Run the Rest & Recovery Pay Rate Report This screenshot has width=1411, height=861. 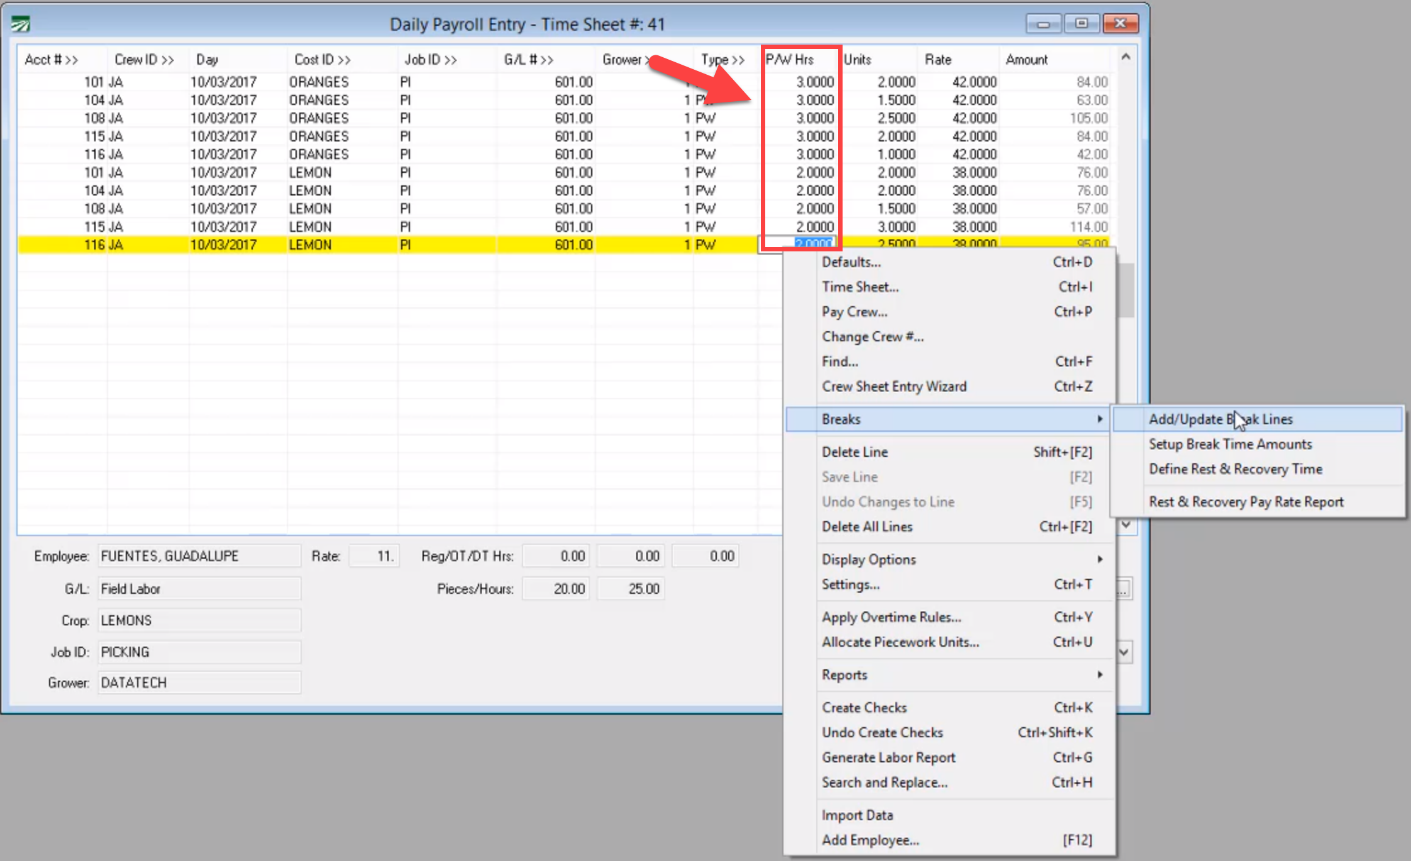click(1246, 502)
